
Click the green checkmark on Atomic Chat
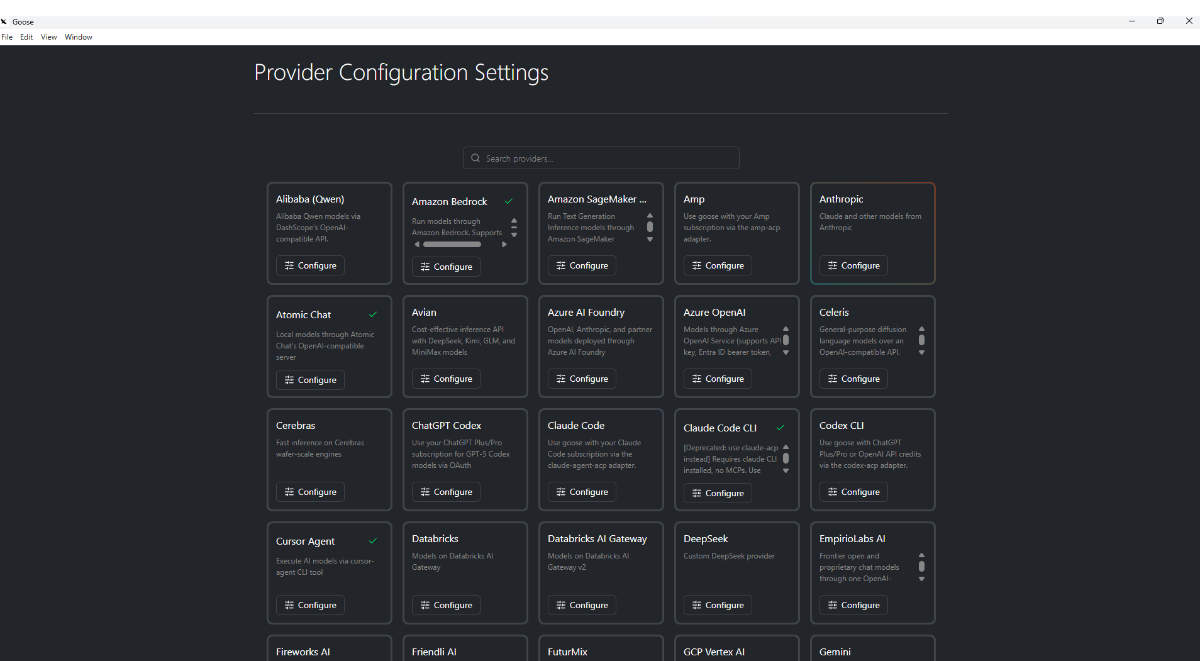(373, 314)
